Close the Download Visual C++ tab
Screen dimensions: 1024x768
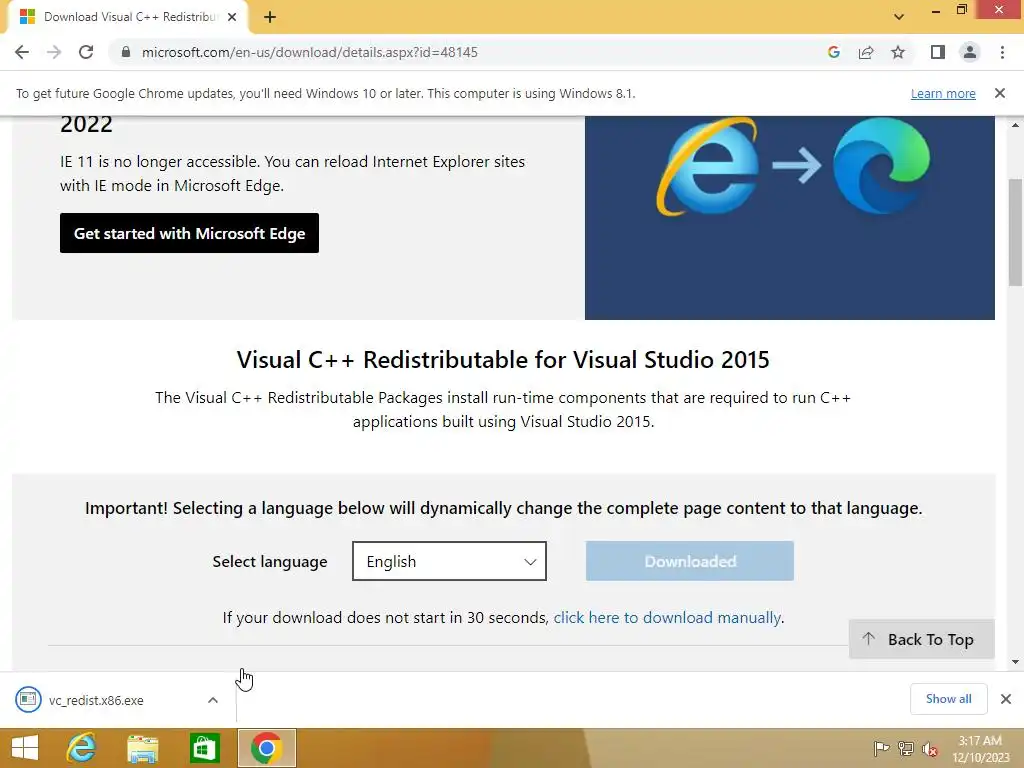[x=232, y=17]
